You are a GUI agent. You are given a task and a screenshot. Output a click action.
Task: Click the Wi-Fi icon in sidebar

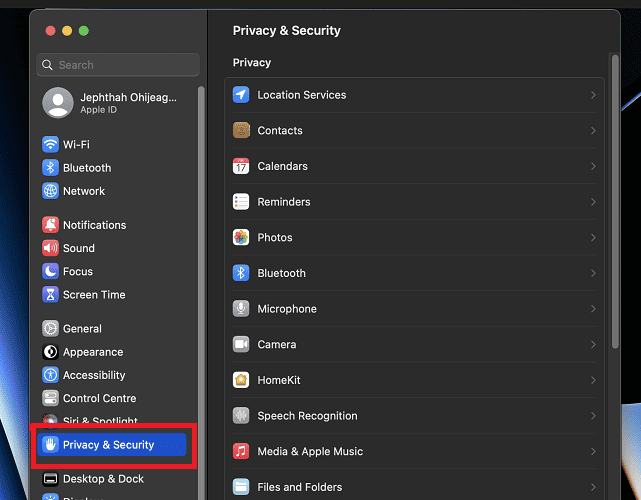(51, 144)
